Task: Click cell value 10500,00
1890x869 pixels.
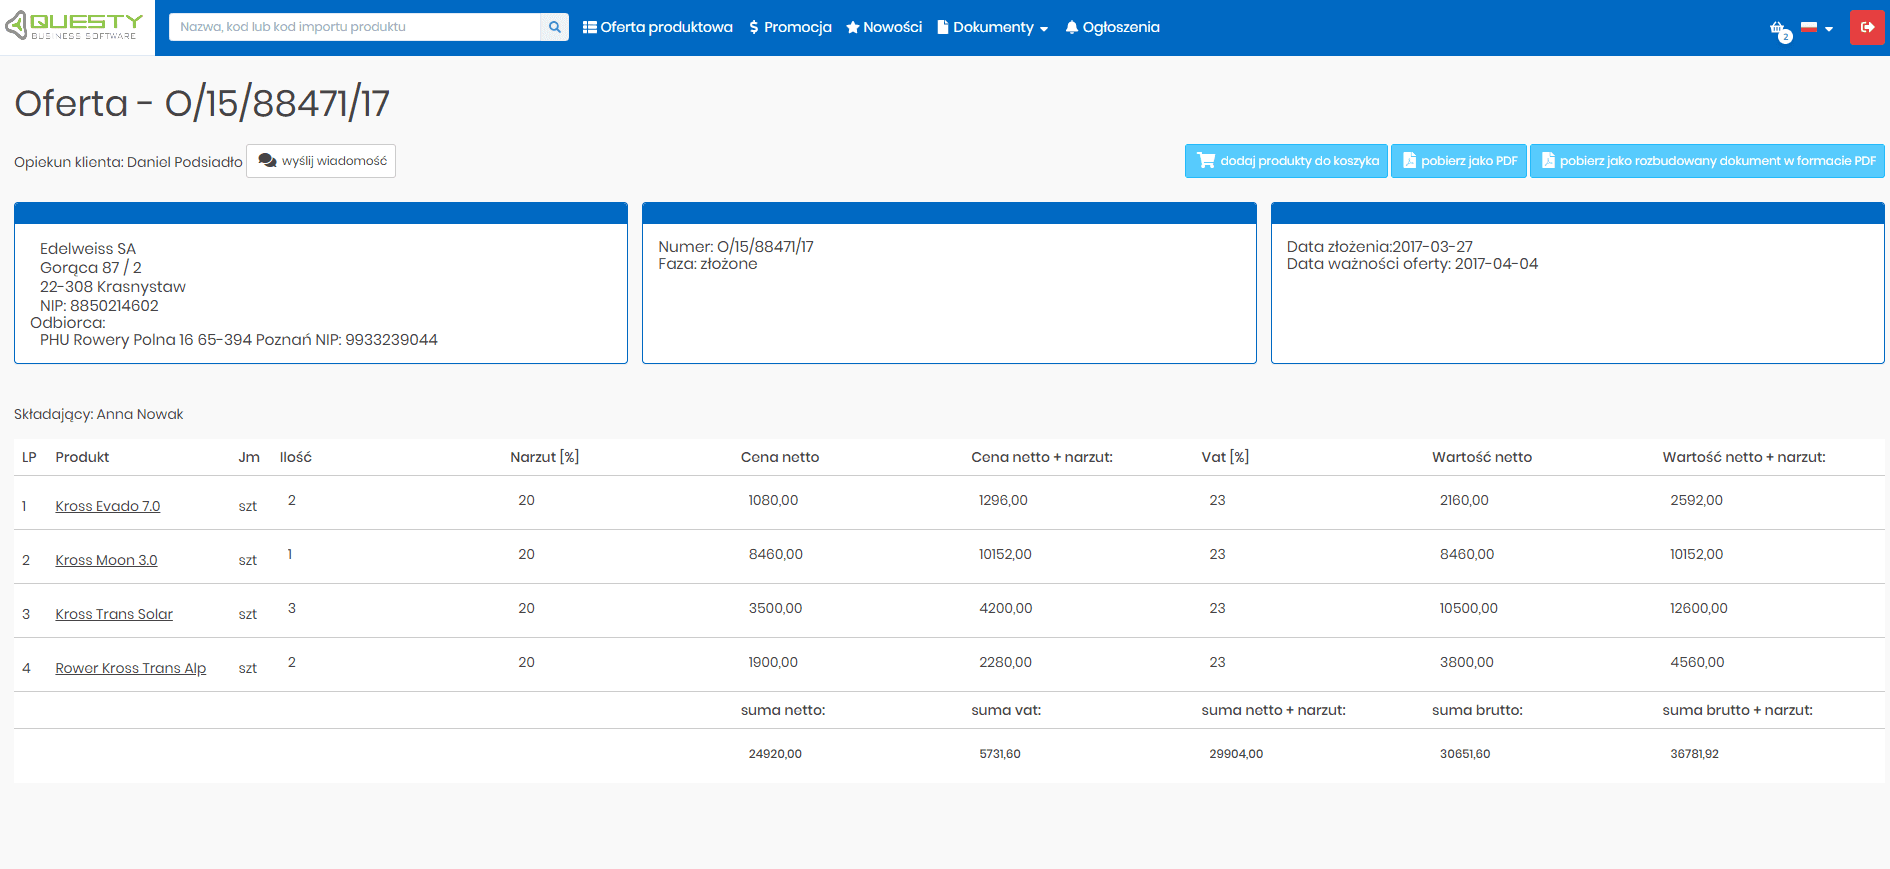Action: (1469, 608)
